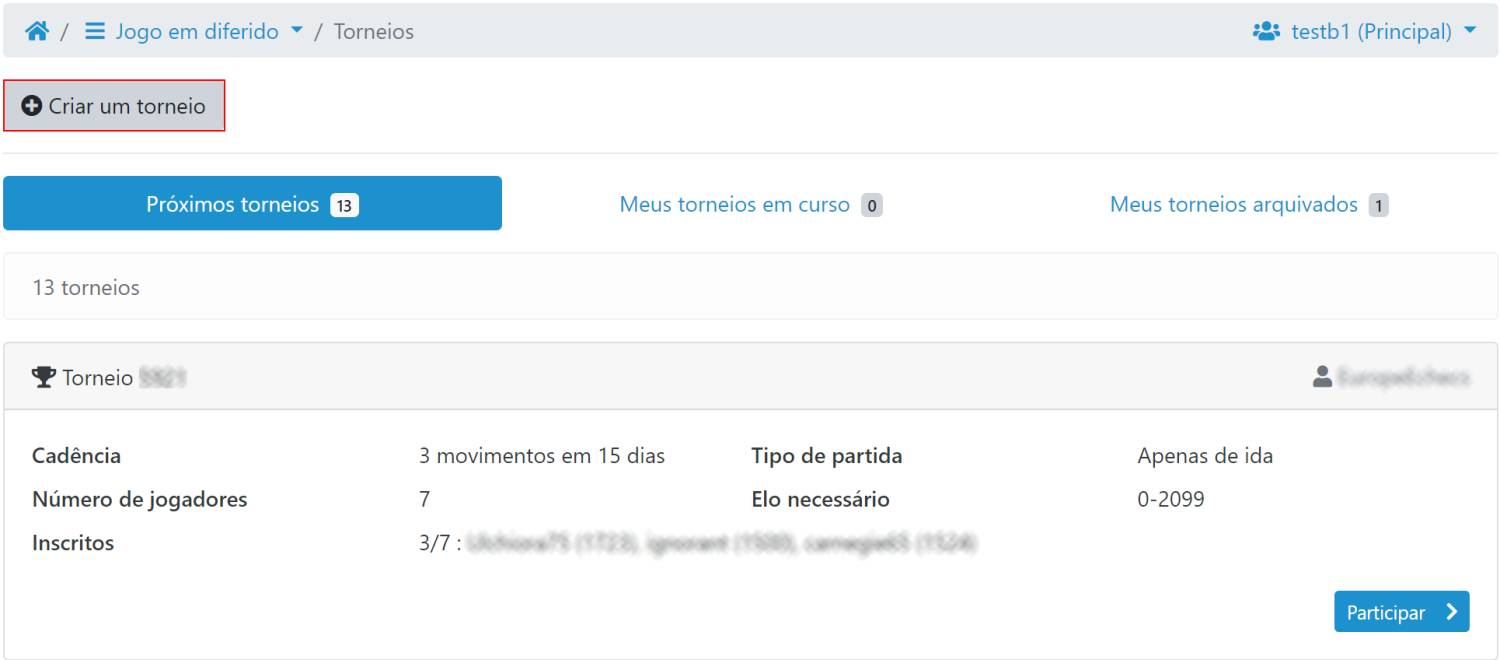The height and width of the screenshot is (660, 1500).
Task: Open the Meus torneios arquivados tab
Action: coord(1249,204)
